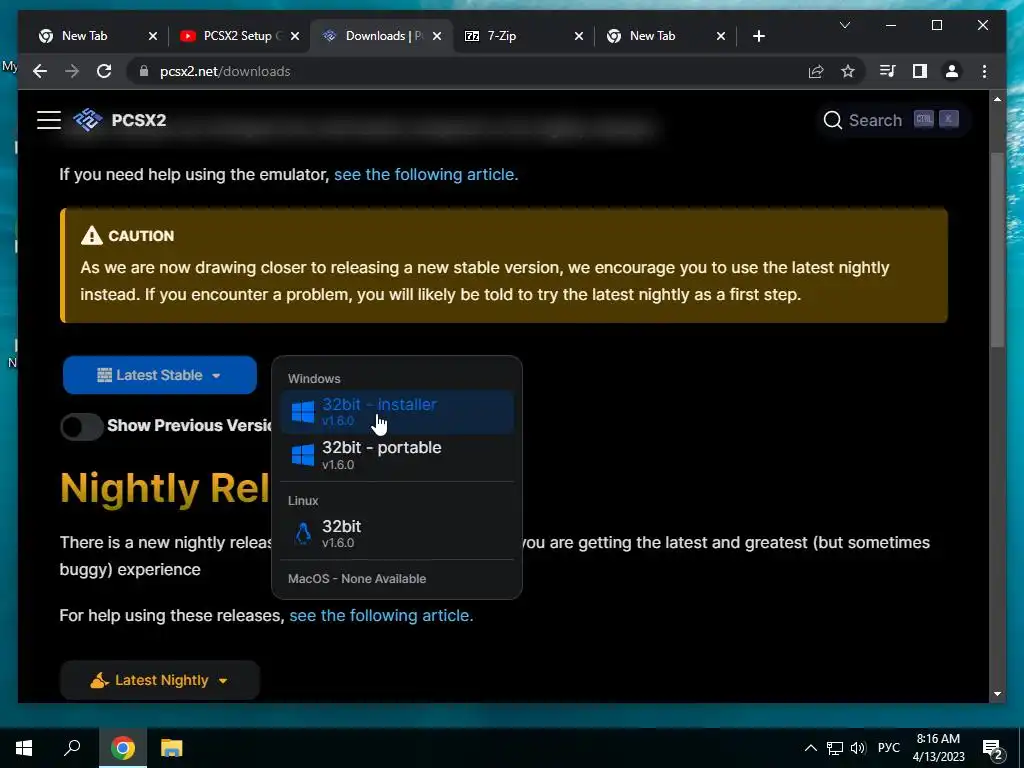Download Linux 32bit v1.6.0
Screen dimensions: 1024x768
pos(397,533)
